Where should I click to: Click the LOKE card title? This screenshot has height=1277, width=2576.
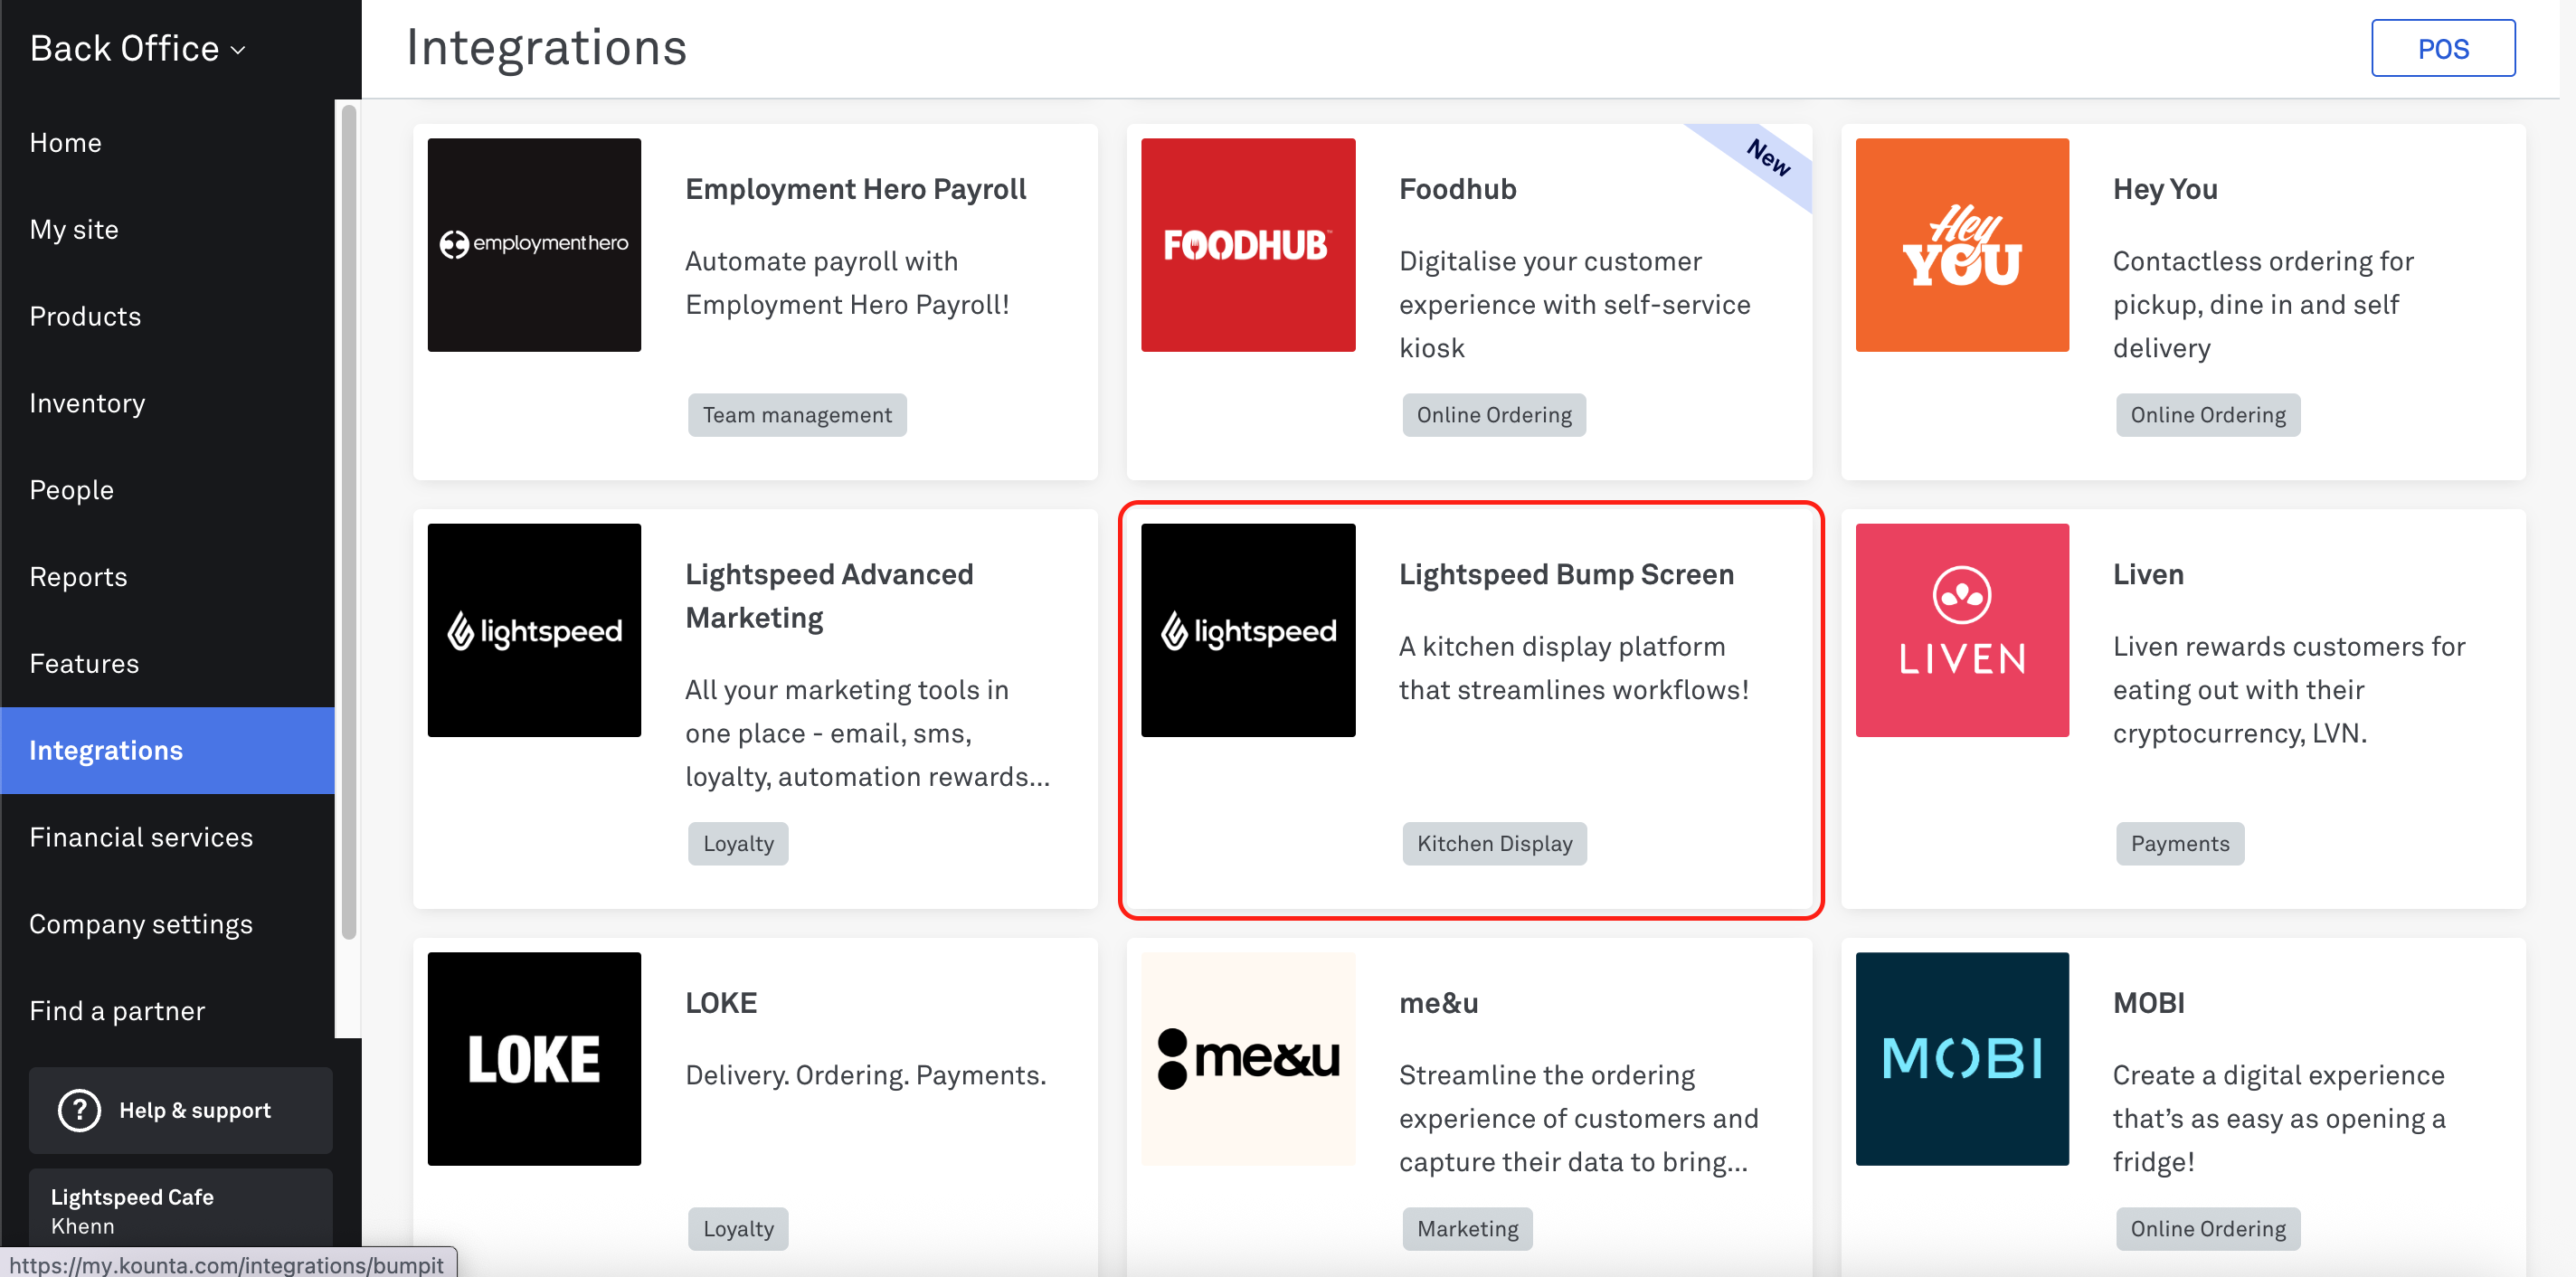point(721,1002)
